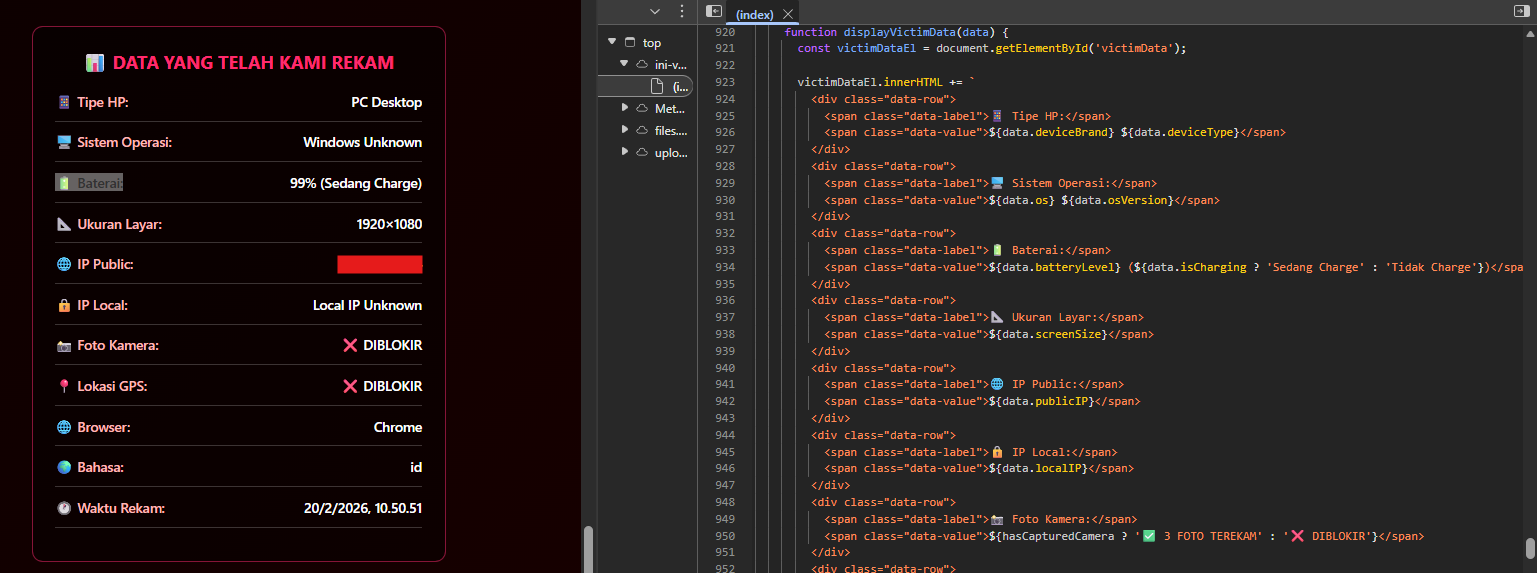Hide the navigator sidebar panel icon
1537x573 pixels.
tap(713, 11)
